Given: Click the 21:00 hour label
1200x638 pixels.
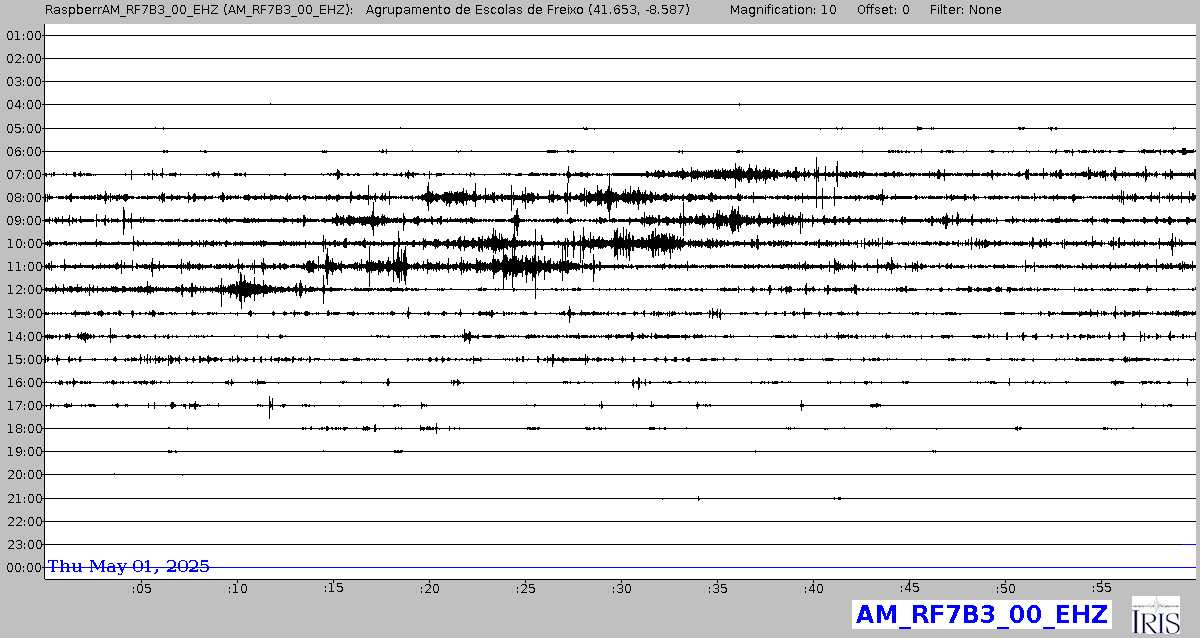Looking at the screenshot, I should tap(24, 498).
